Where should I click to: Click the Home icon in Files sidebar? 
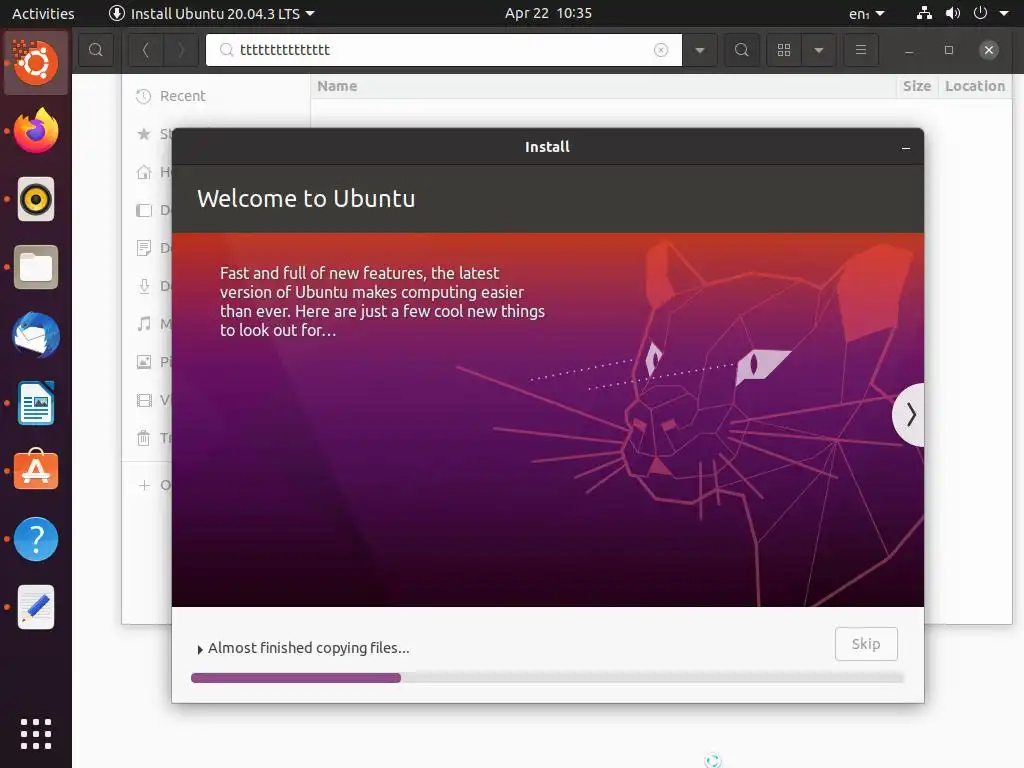[144, 172]
